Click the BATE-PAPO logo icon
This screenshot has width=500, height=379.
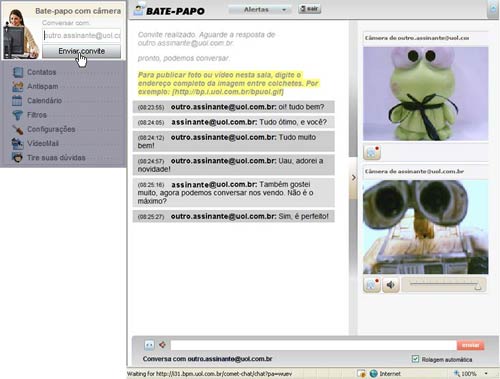[139, 9]
